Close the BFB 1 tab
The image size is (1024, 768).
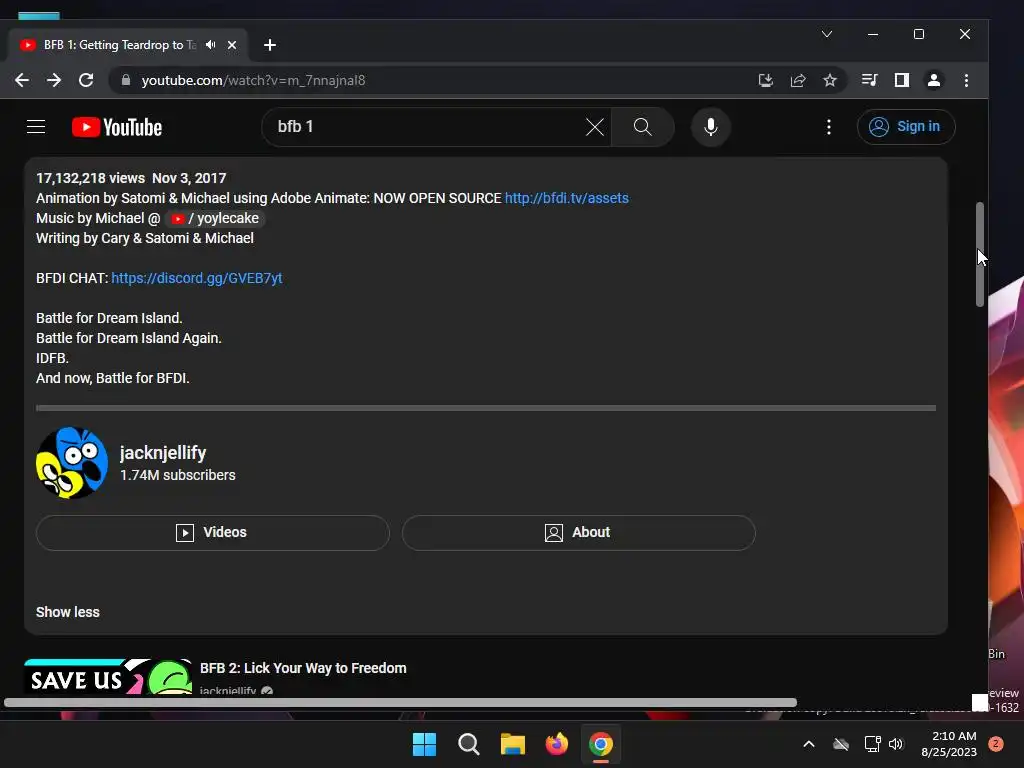pos(232,45)
